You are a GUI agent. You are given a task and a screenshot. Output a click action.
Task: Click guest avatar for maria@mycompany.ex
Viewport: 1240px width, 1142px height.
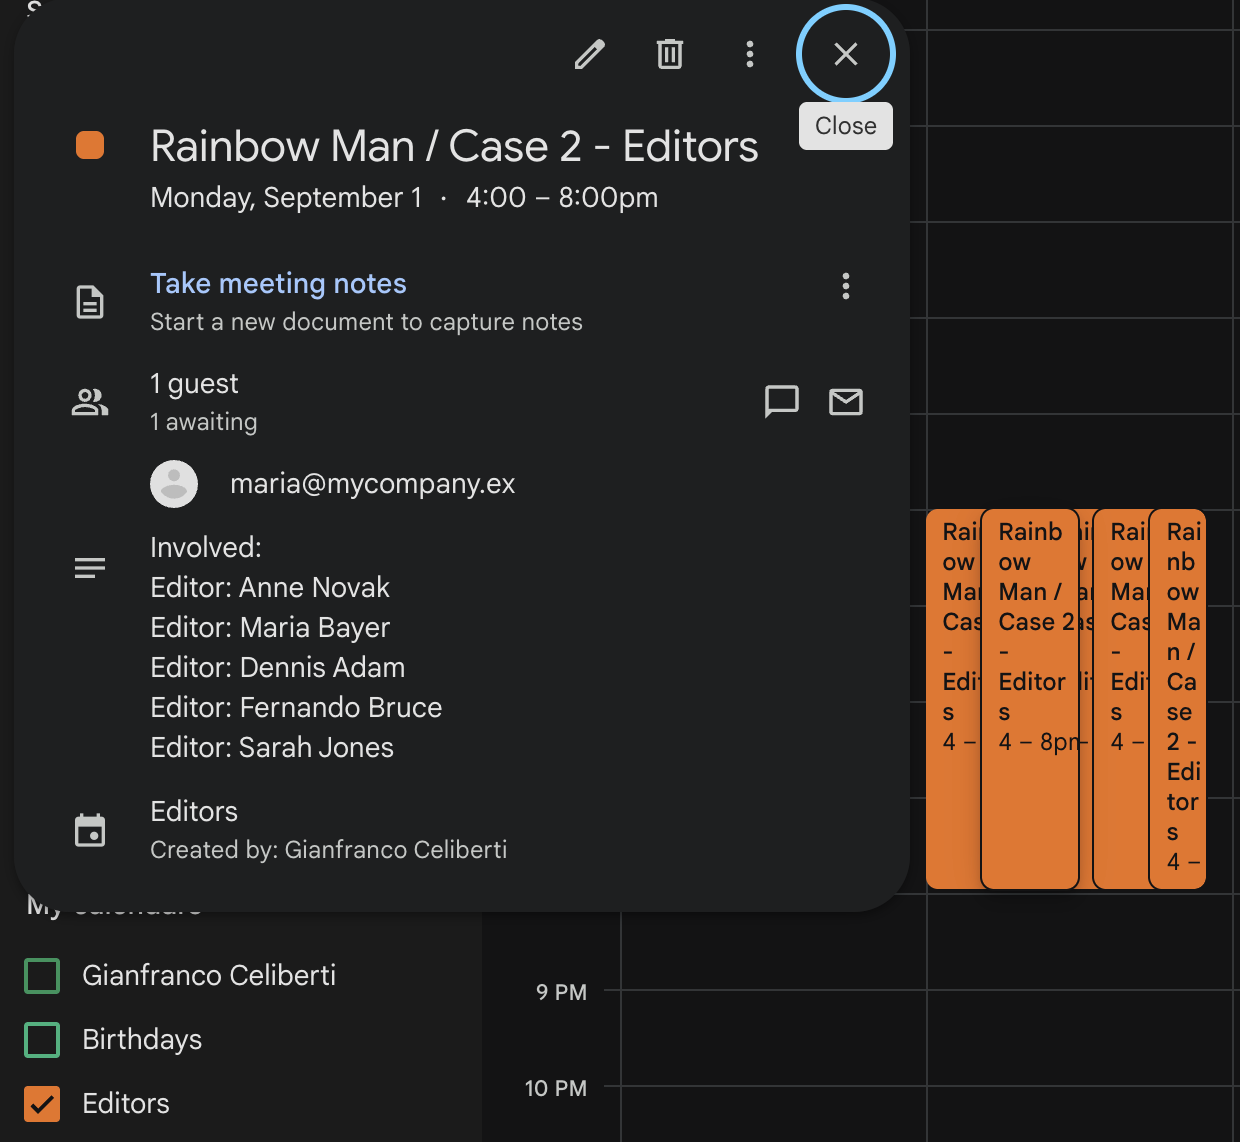point(174,484)
